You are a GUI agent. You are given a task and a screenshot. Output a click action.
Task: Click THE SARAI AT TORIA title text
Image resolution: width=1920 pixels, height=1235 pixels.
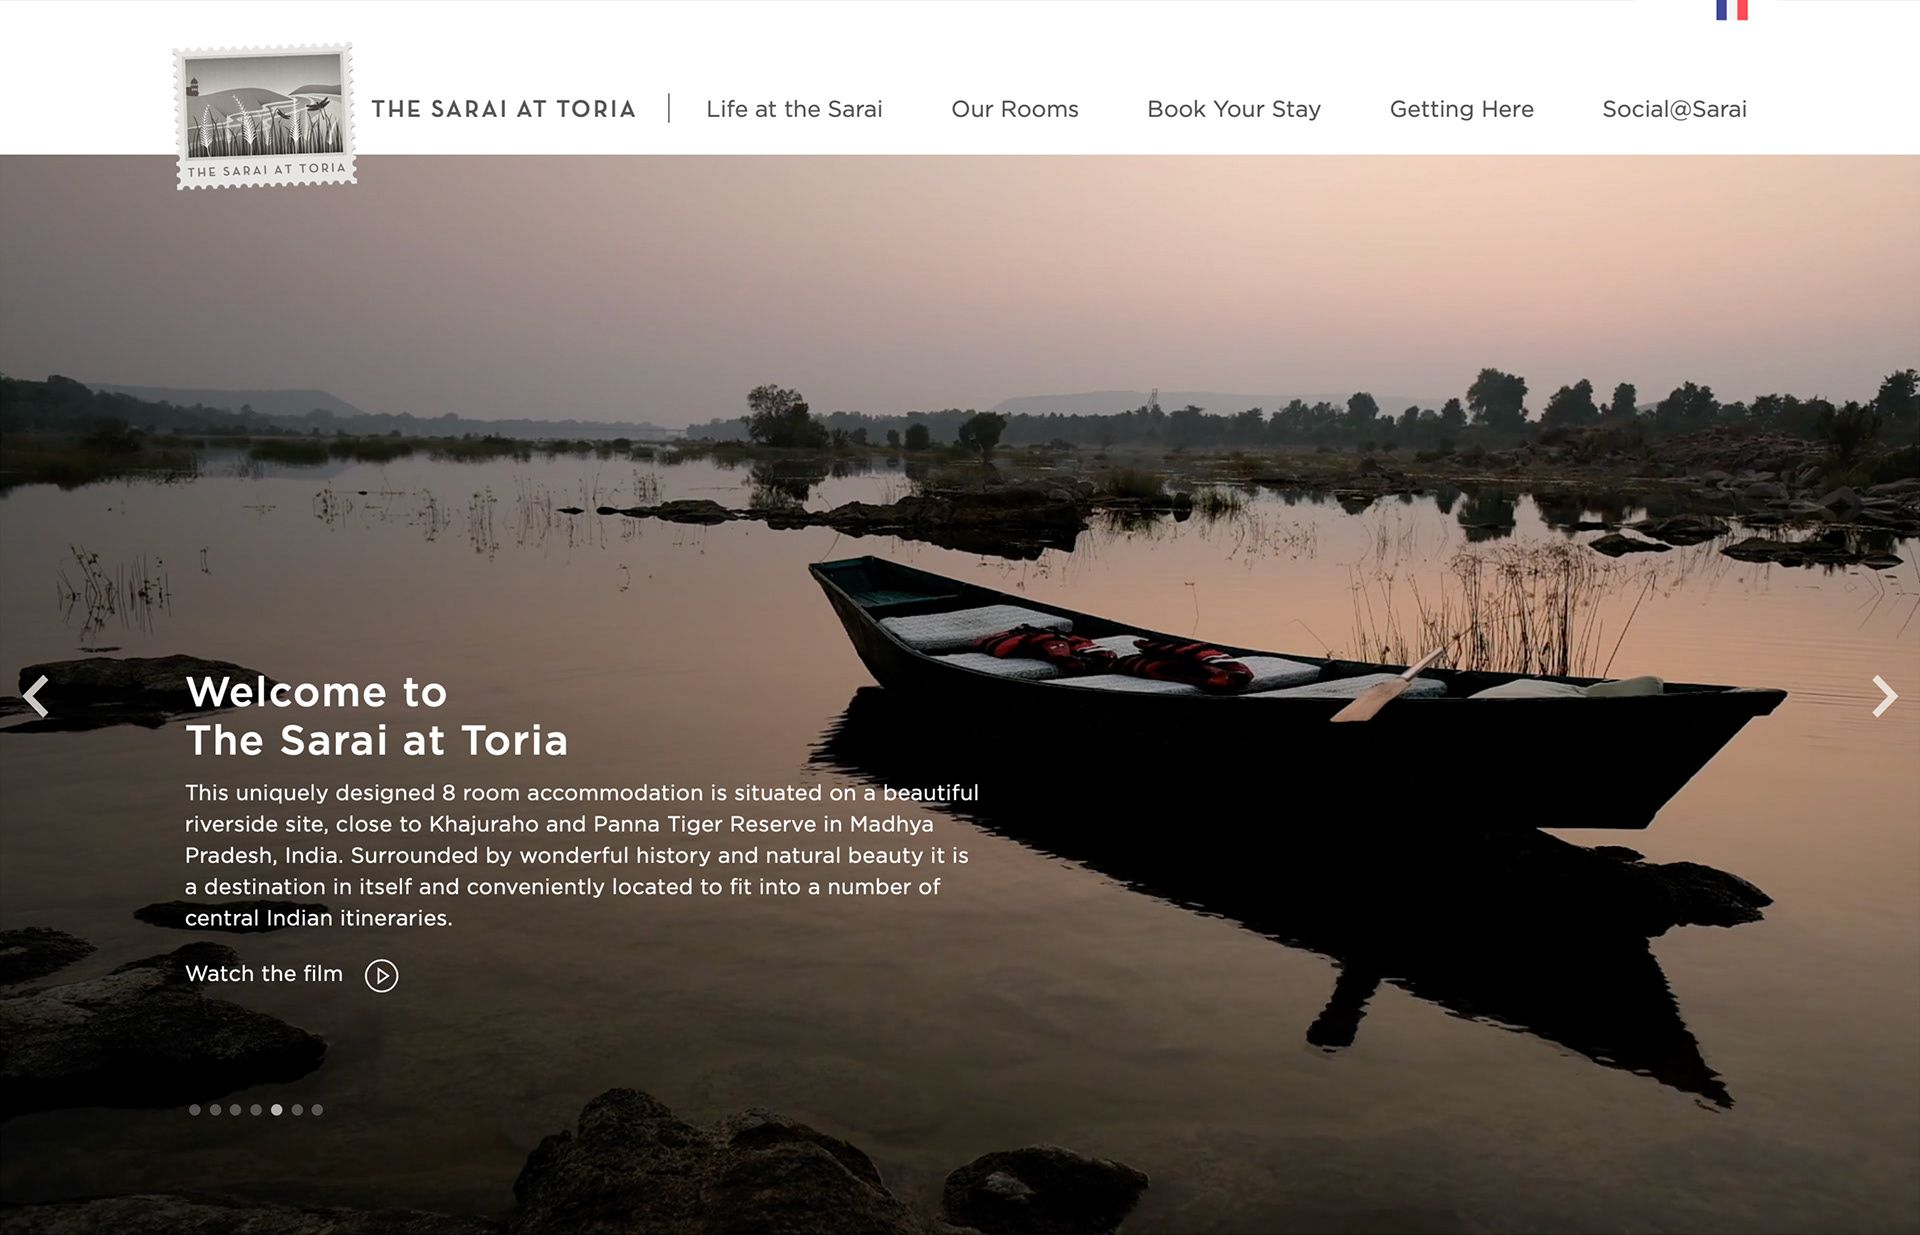pyautogui.click(x=504, y=109)
